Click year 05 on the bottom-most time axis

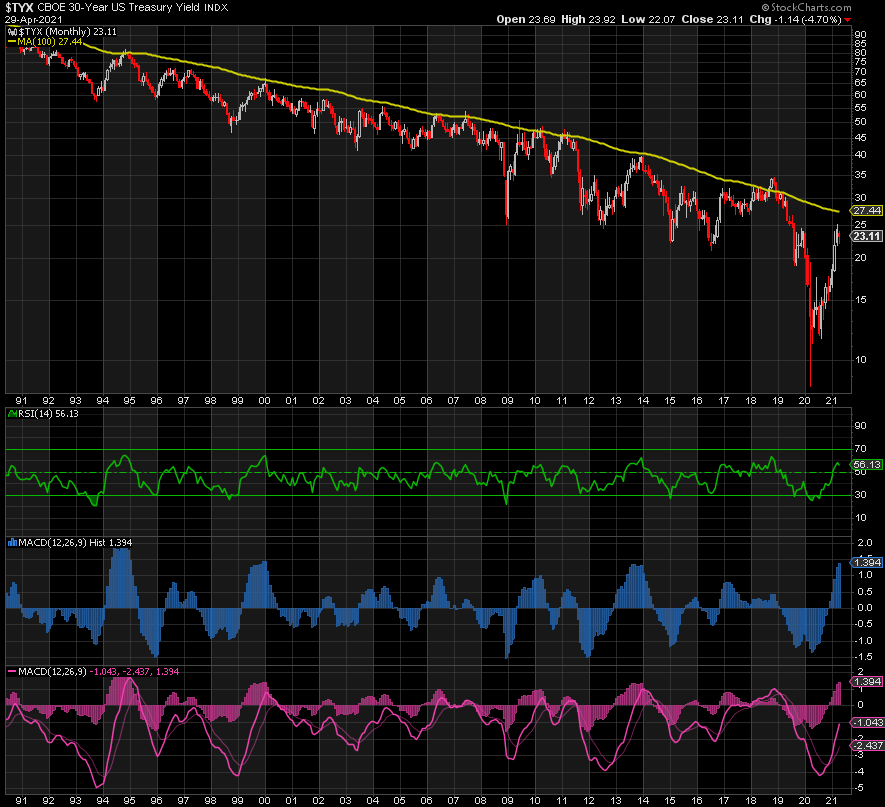[400, 800]
